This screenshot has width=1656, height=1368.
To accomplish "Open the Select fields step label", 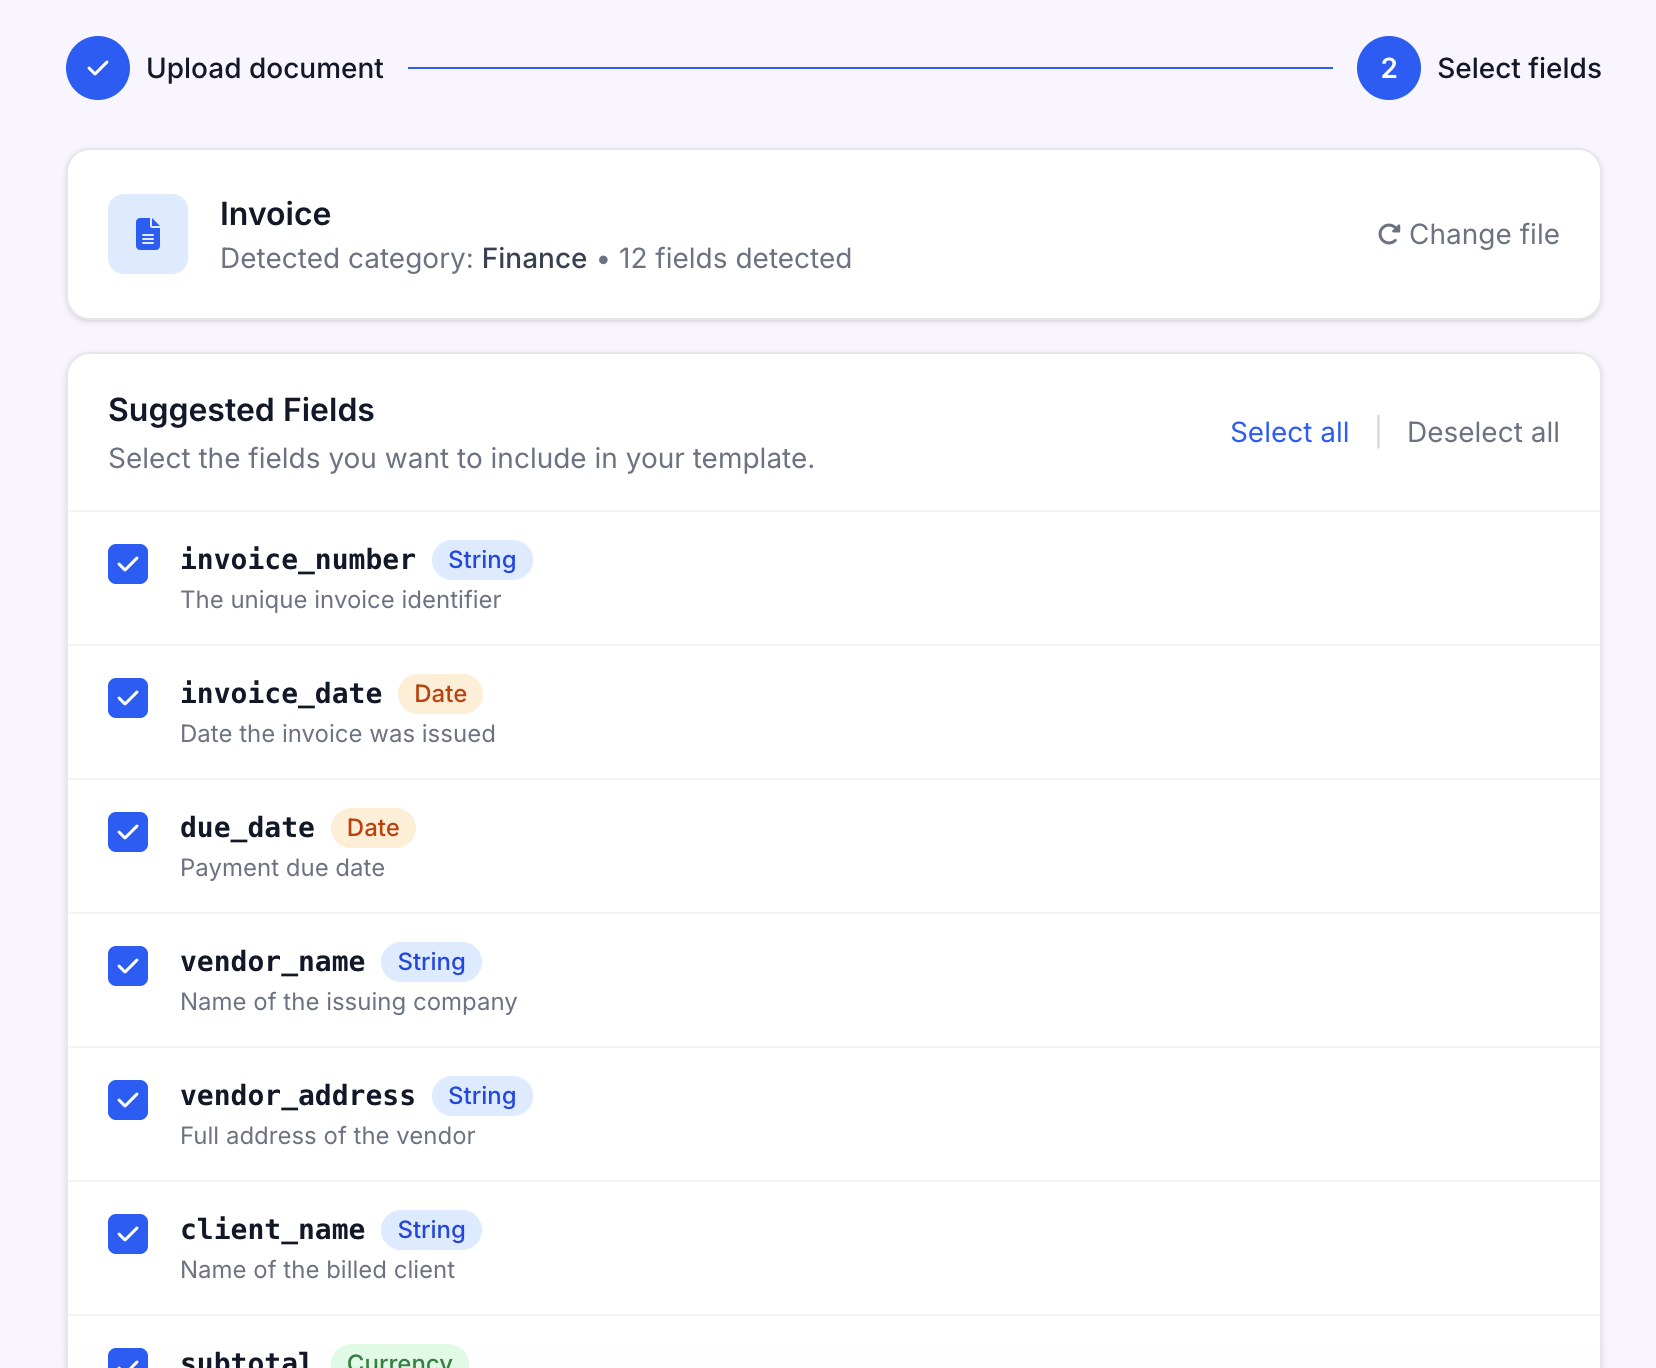I will [1518, 68].
